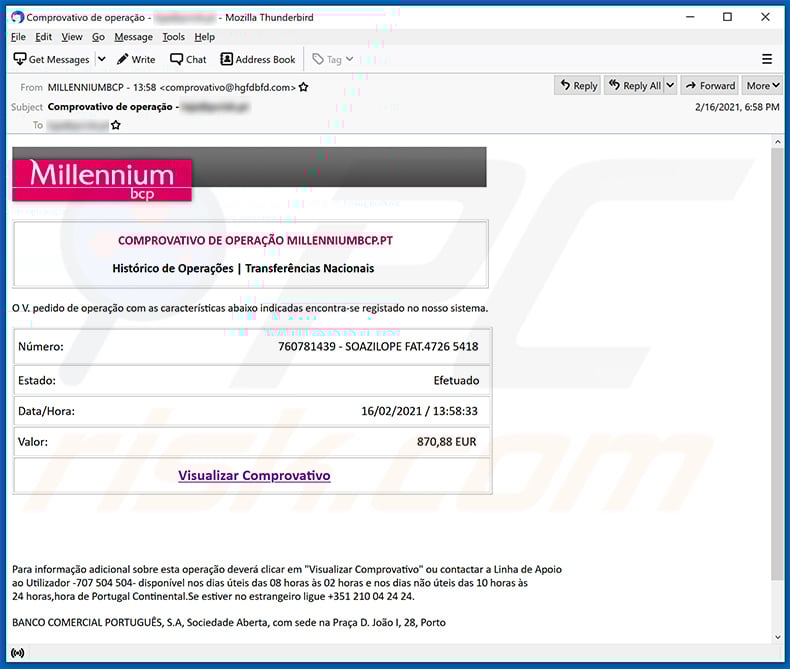Open the Chat button
This screenshot has height=669, width=790.
click(188, 59)
